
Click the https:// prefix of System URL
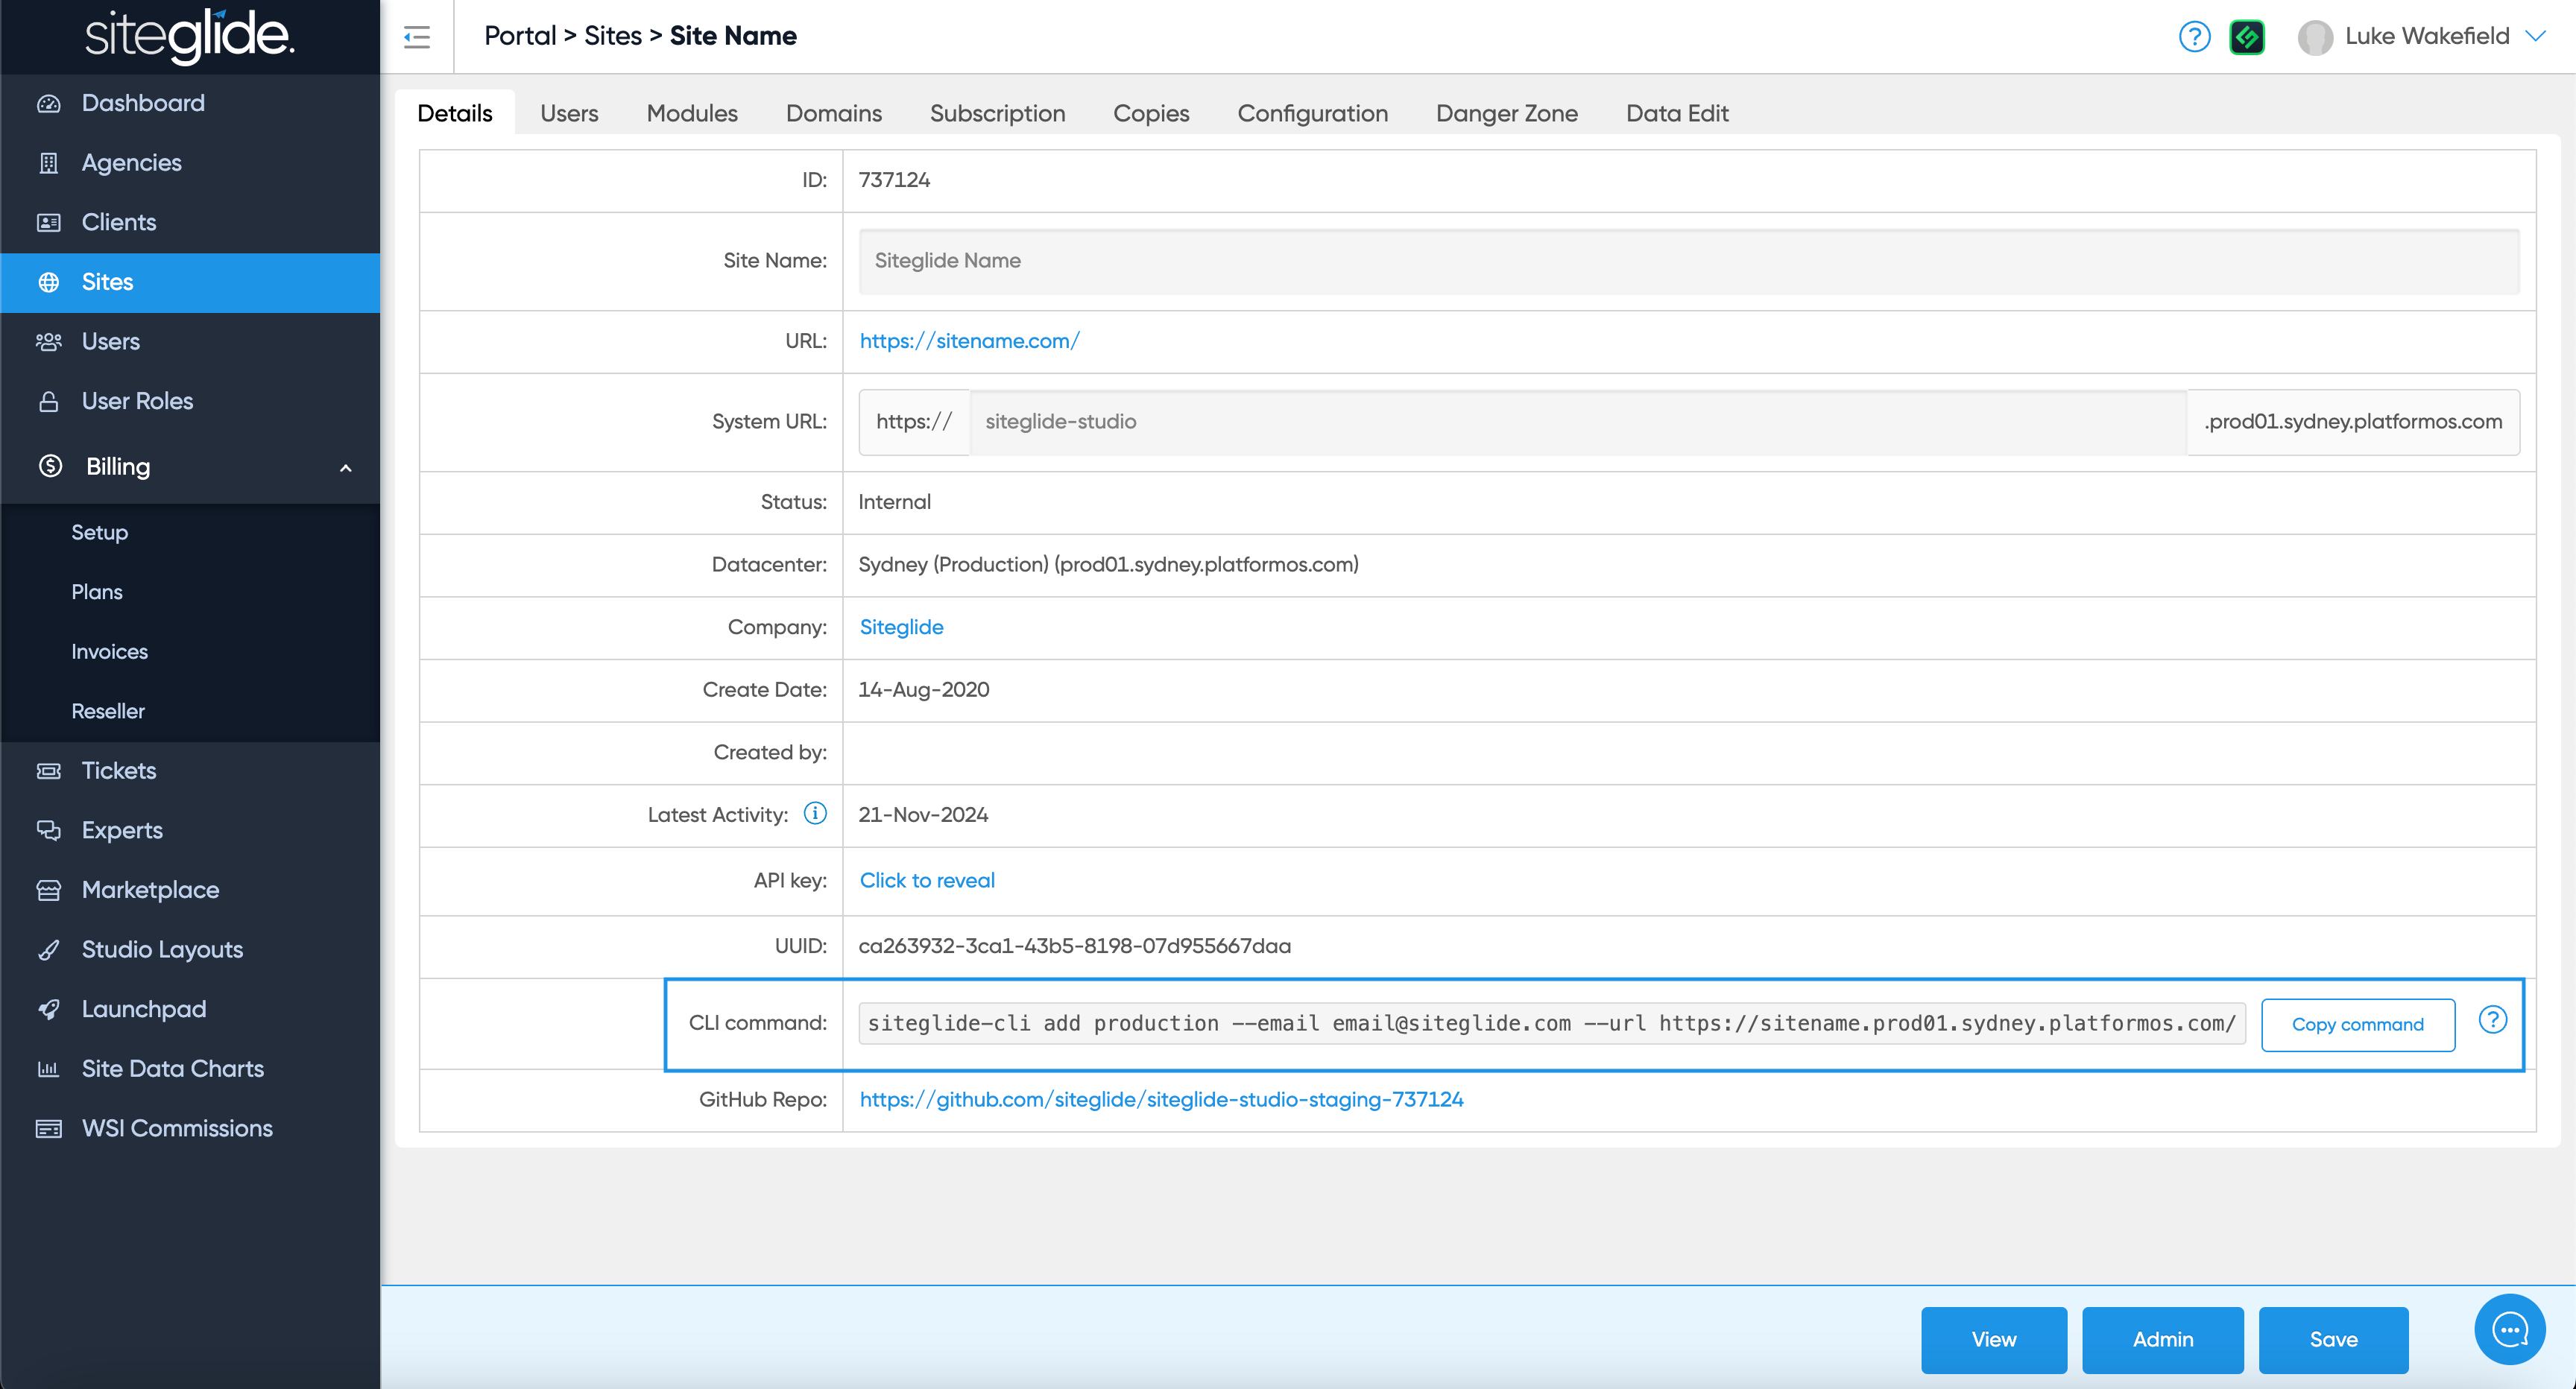[914, 422]
